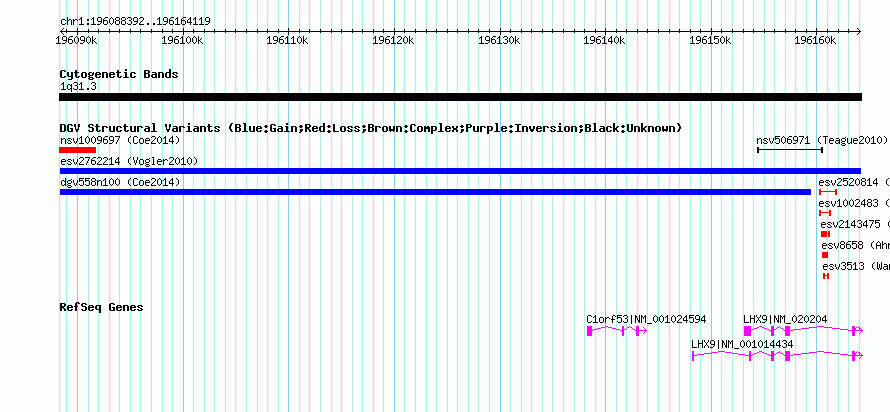Image resolution: width=890 pixels, height=412 pixels.
Task: Open the esv3513 variant label
Action: point(856,266)
